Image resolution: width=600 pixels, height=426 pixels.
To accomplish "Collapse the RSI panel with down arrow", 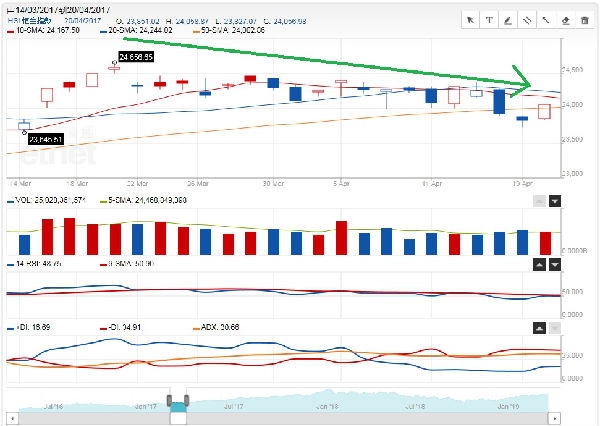I will (555, 265).
